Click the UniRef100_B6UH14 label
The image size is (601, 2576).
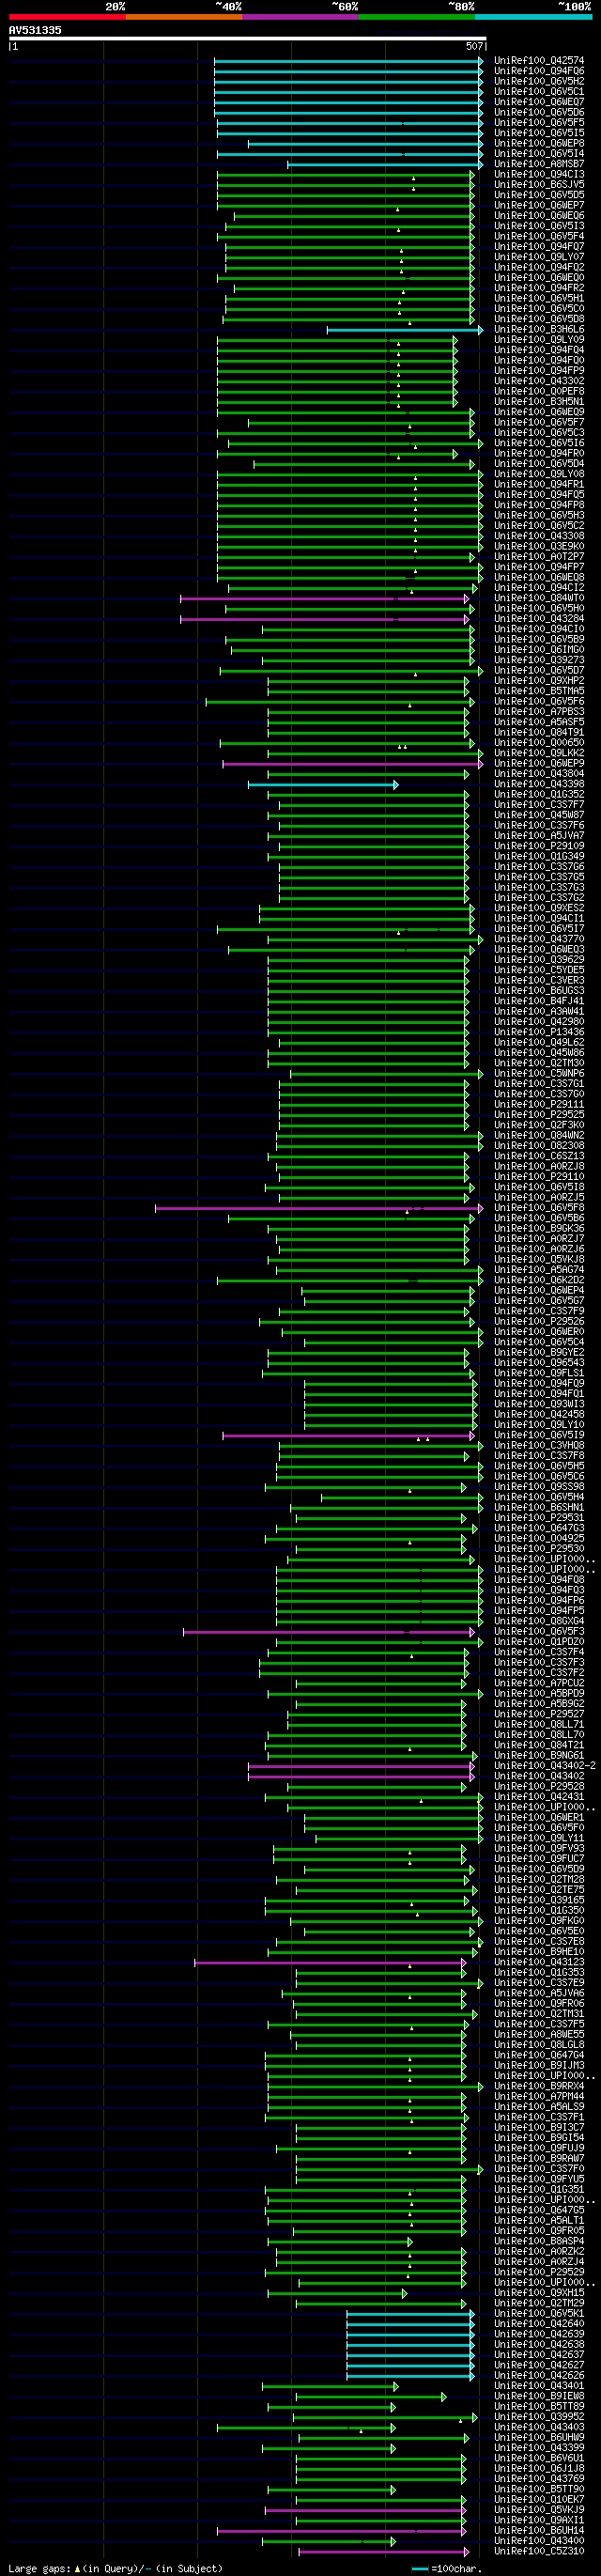(539, 2530)
